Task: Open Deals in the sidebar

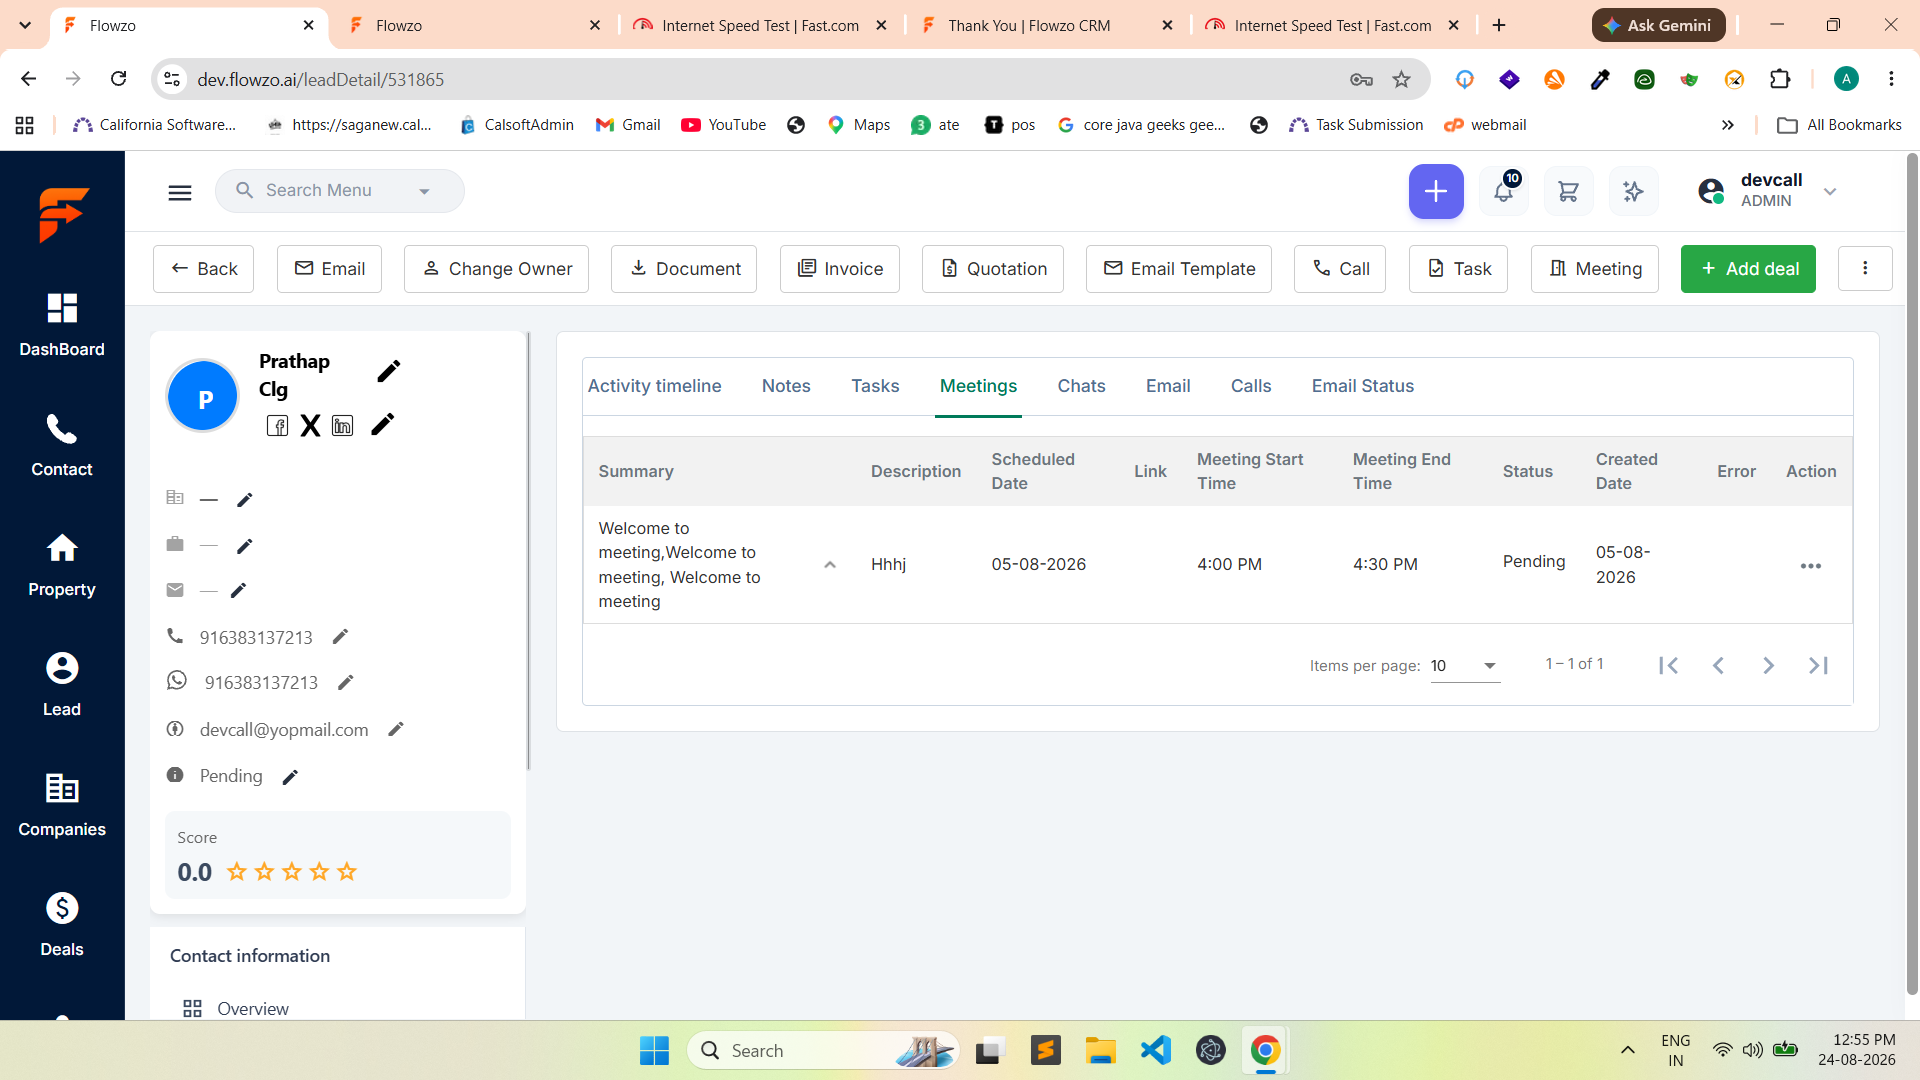Action: pos(62,925)
